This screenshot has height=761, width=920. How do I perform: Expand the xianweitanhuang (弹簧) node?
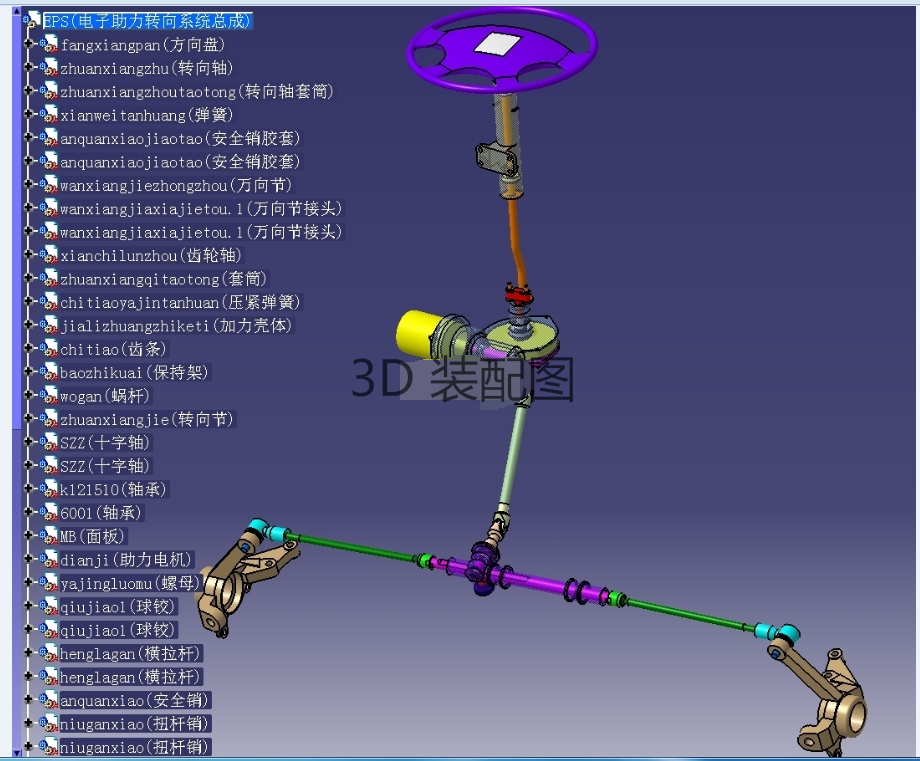tap(28, 114)
